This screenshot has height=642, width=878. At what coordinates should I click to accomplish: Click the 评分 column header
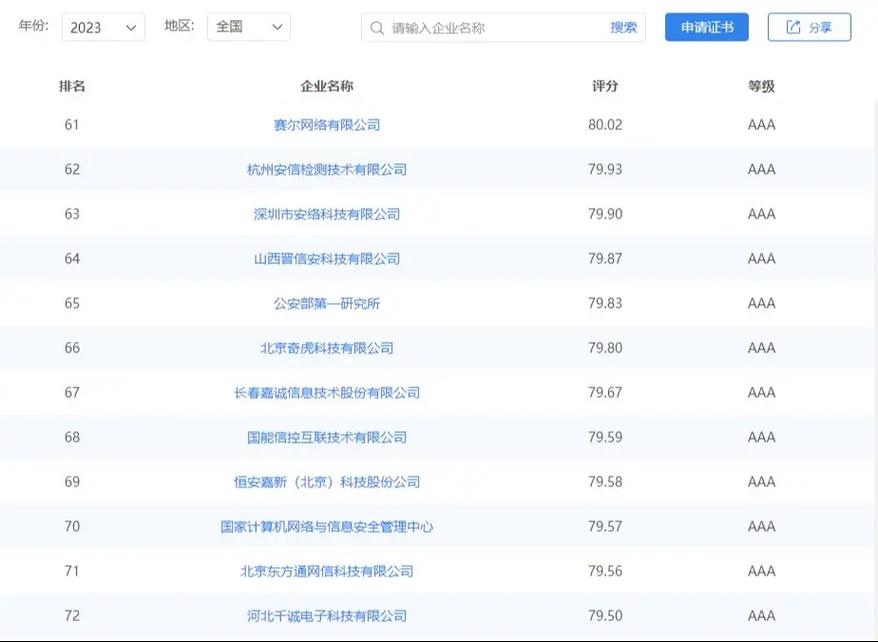[605, 86]
